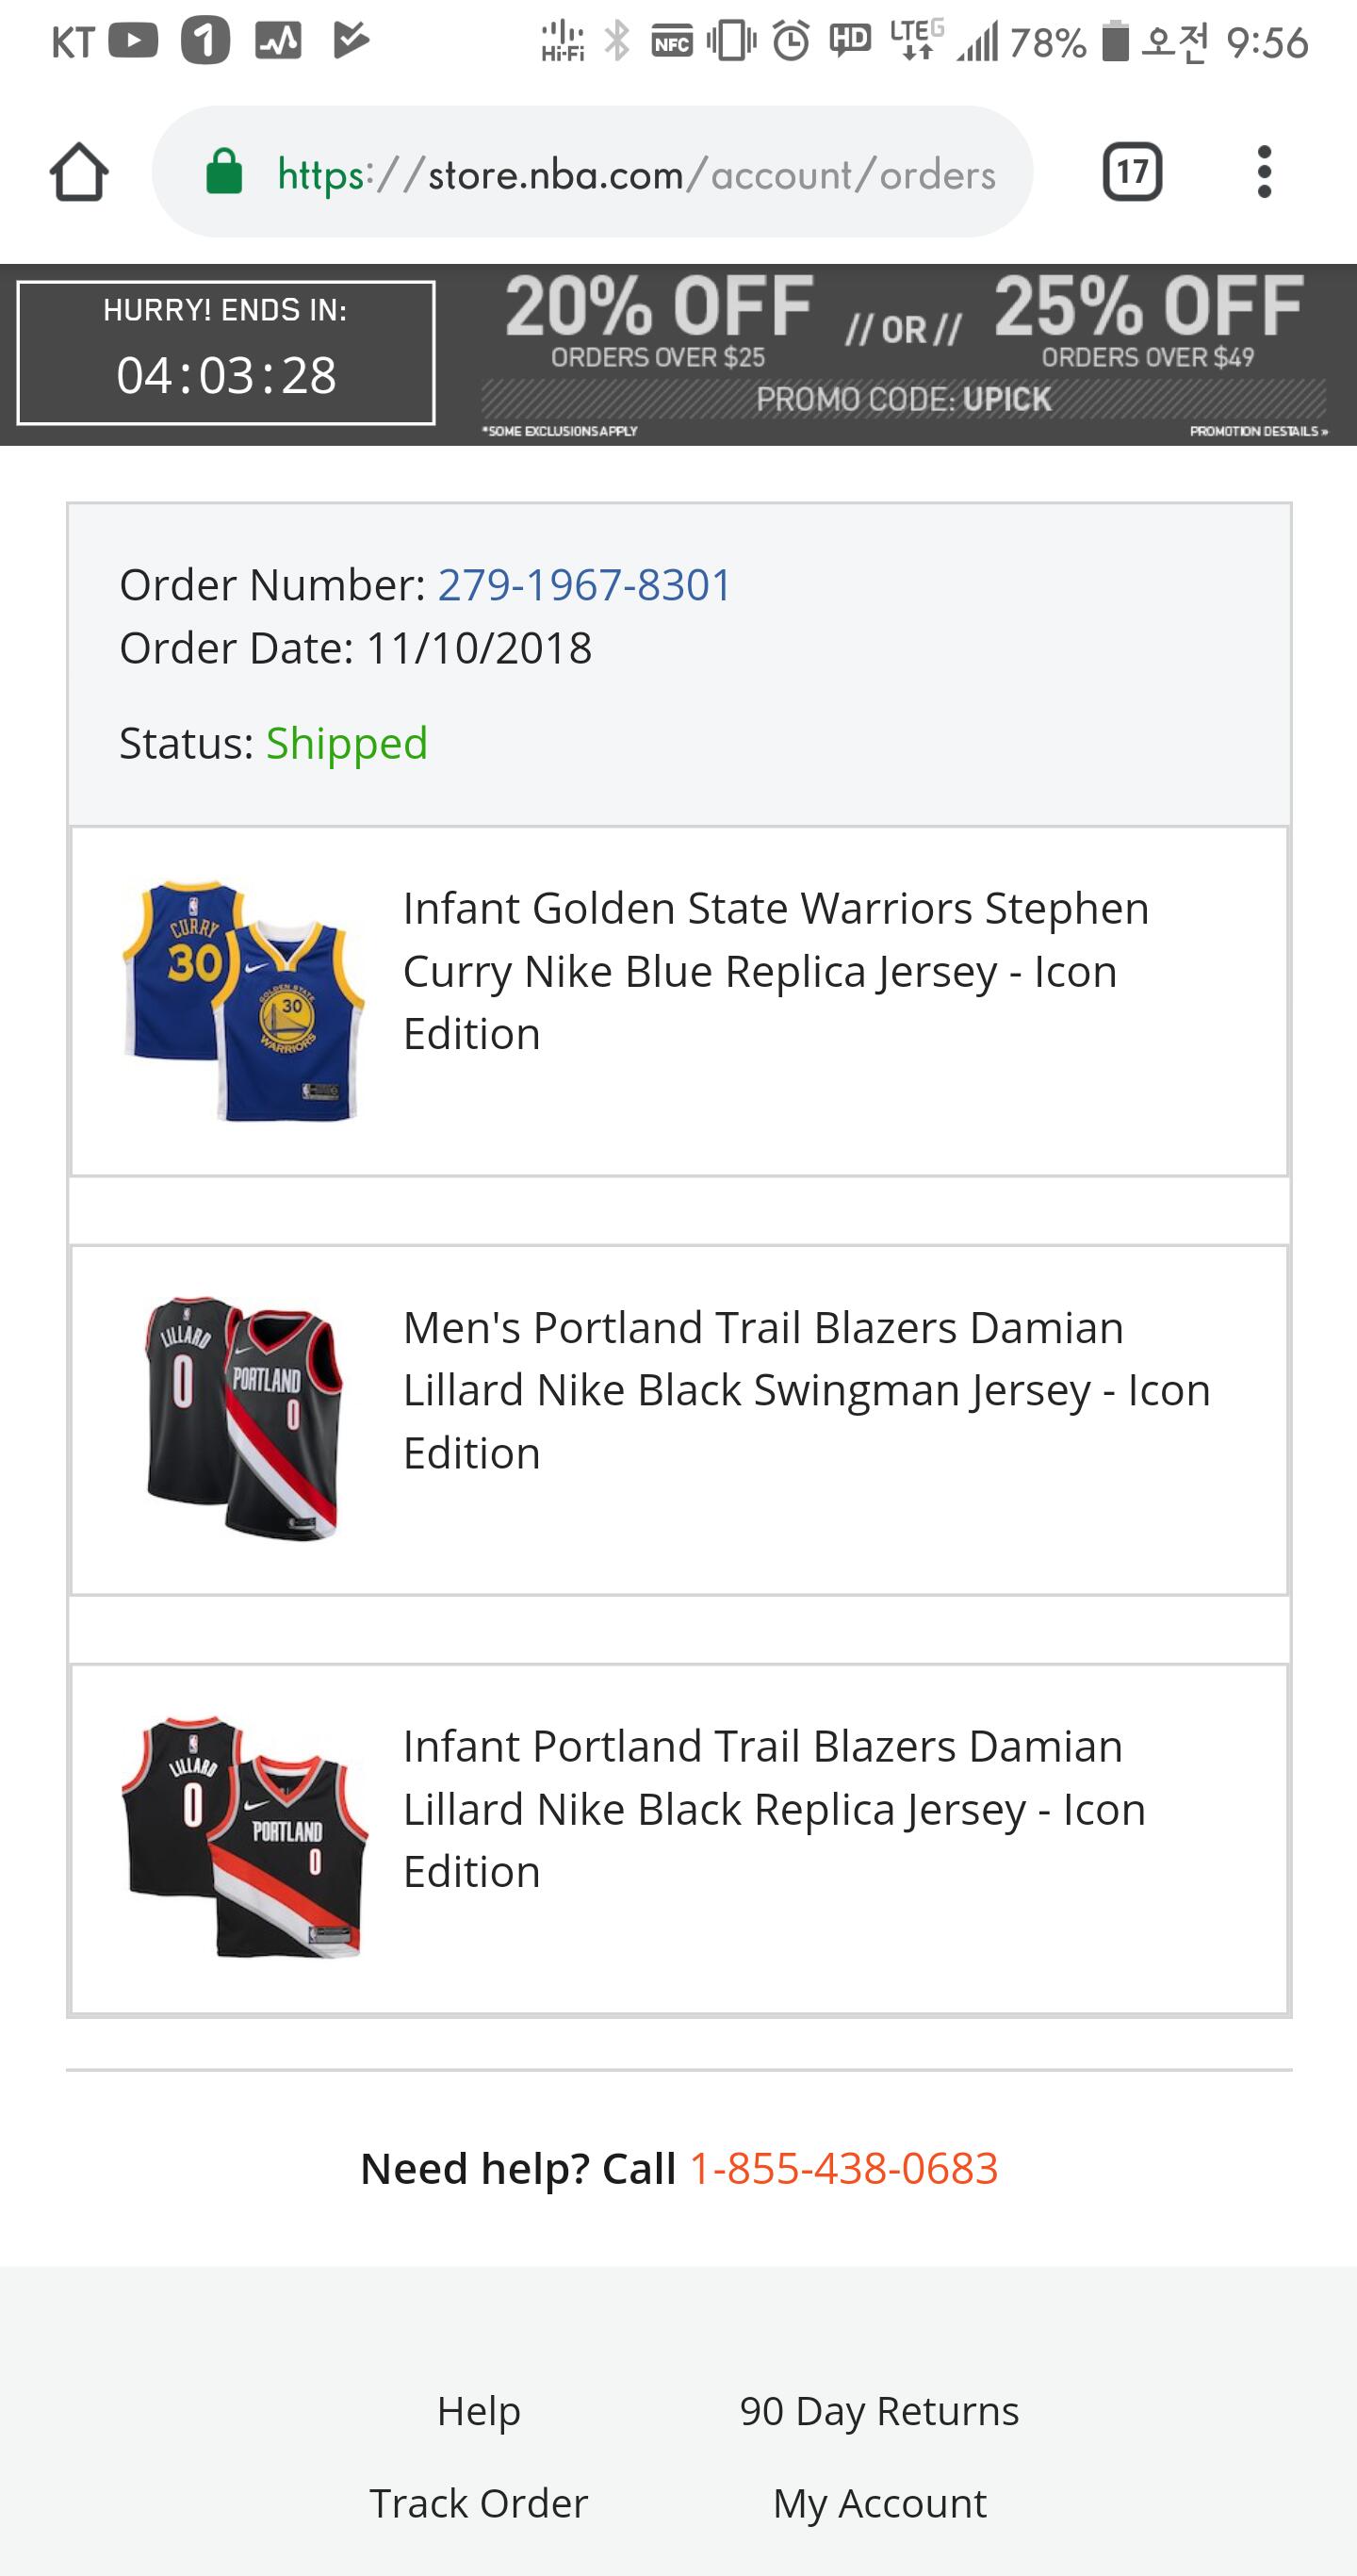1357x2576 pixels.
Task: Call the help number 1-855-438-0683
Action: [x=843, y=2168]
